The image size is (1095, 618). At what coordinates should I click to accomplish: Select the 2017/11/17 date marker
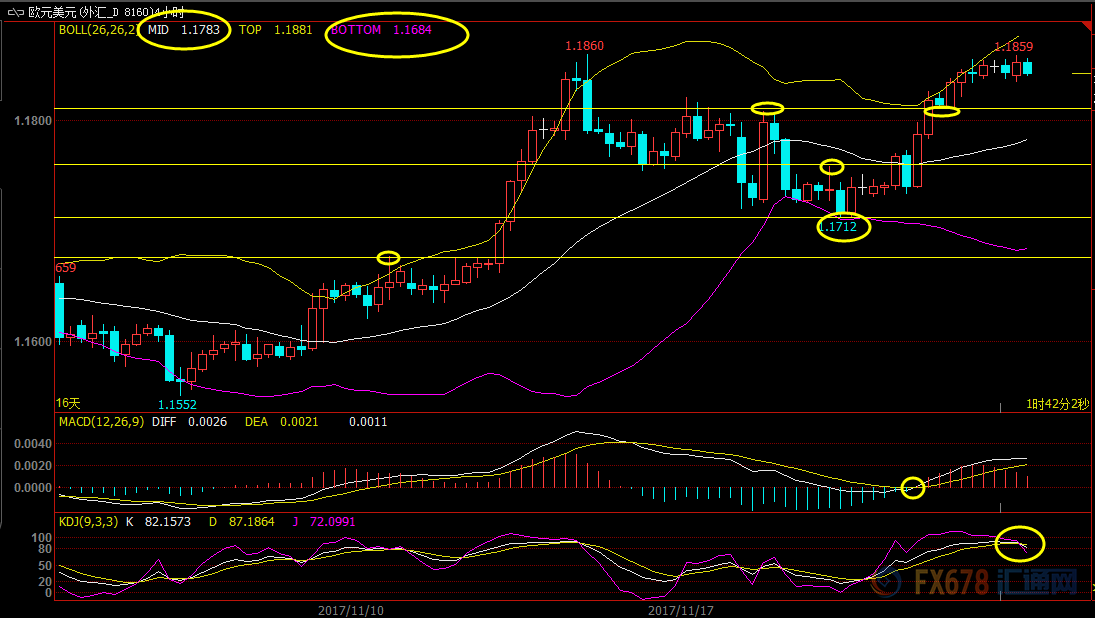coord(681,610)
